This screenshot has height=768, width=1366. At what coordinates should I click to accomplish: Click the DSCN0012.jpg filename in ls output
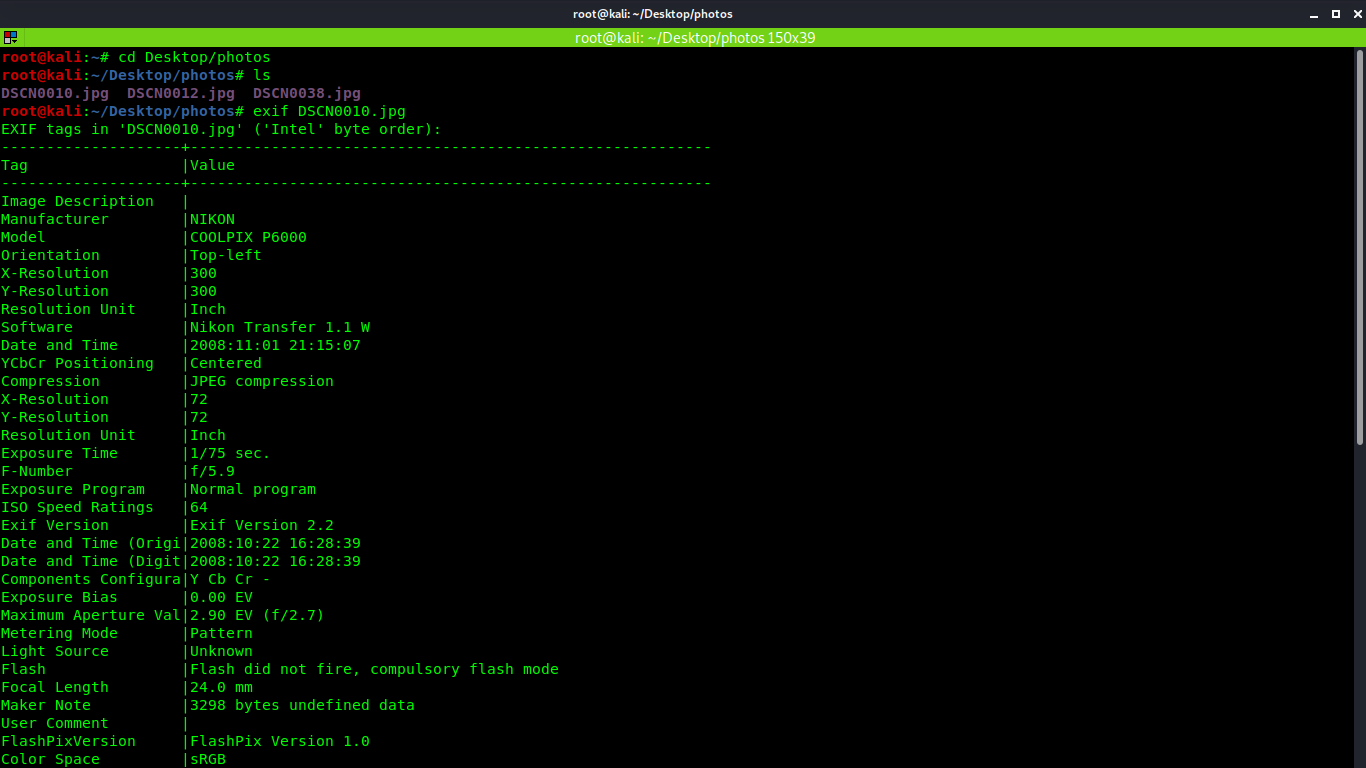[181, 93]
